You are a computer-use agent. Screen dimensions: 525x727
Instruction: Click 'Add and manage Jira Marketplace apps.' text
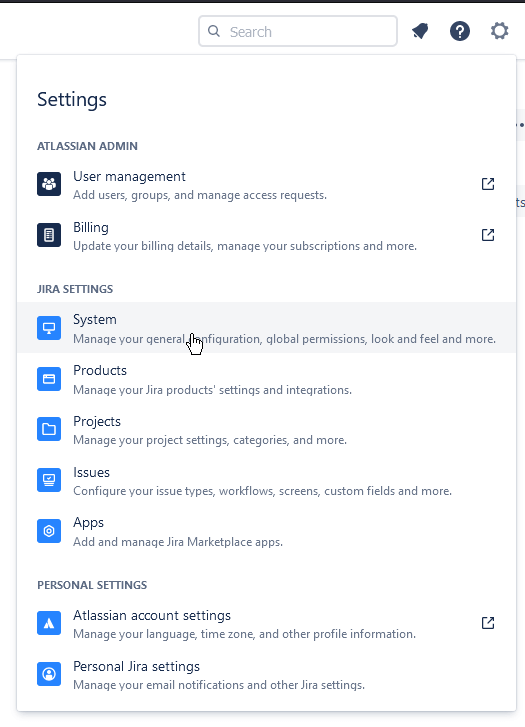click(178, 542)
